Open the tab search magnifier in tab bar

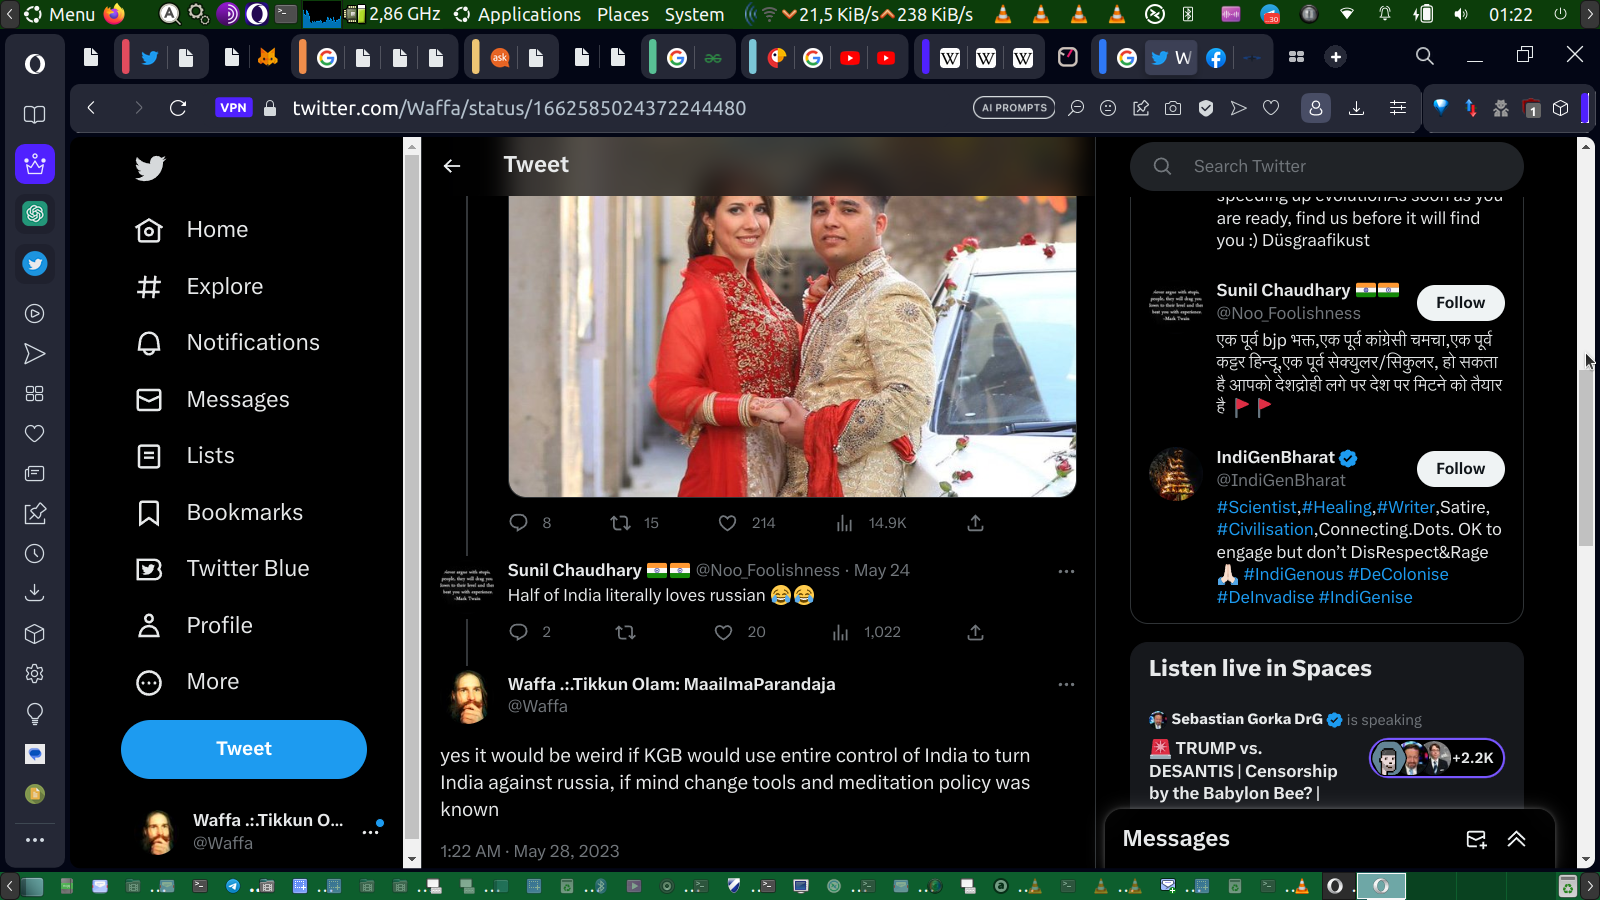(1425, 57)
